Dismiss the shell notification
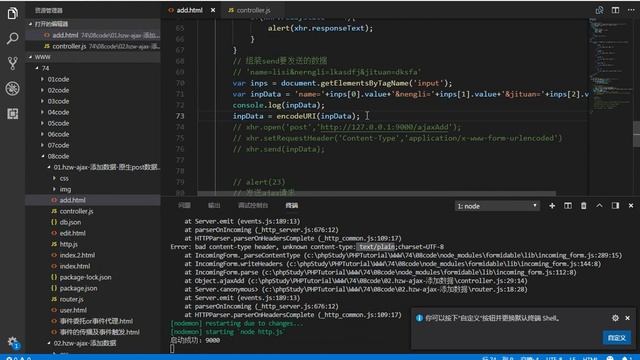Screen dimensions: 640x360 pyautogui.click(x=627, y=318)
